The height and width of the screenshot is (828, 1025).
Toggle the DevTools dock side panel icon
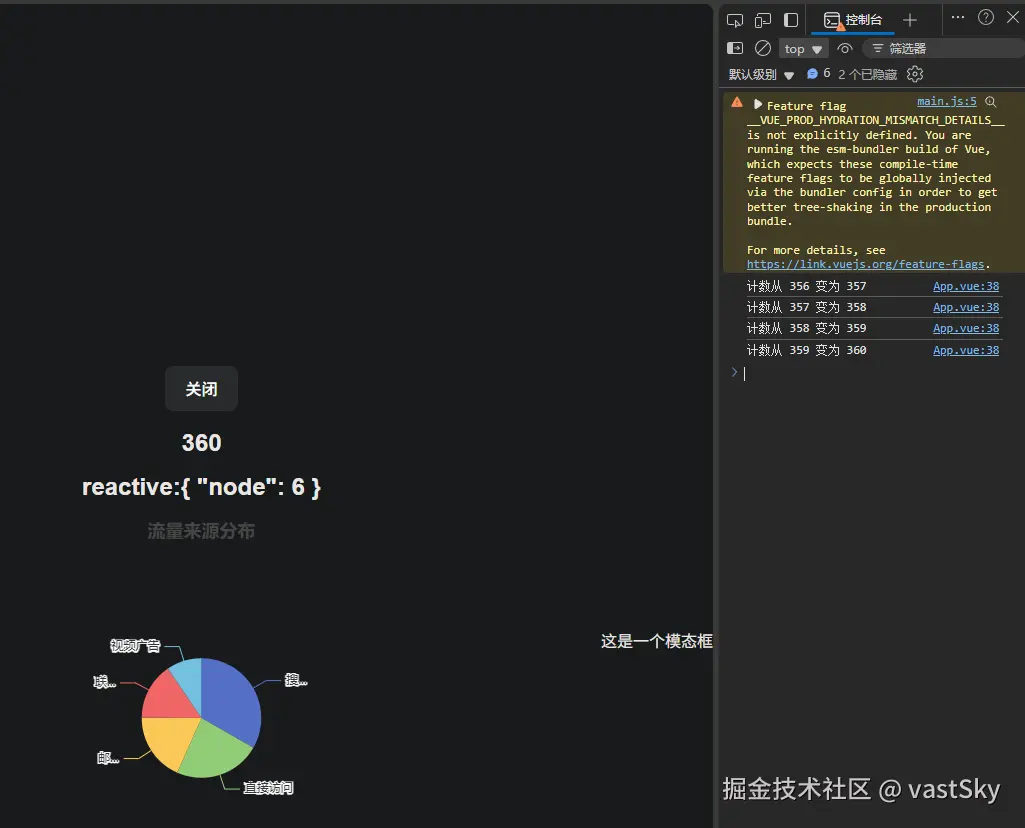coord(791,20)
